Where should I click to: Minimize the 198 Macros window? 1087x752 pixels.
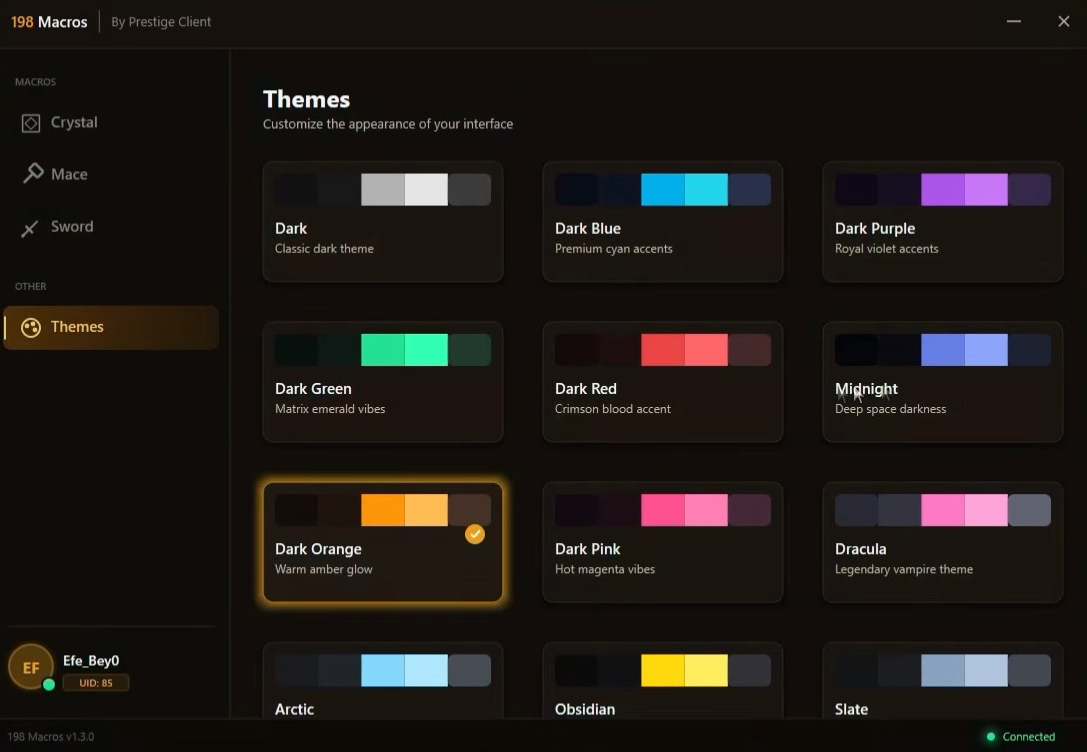(1014, 21)
